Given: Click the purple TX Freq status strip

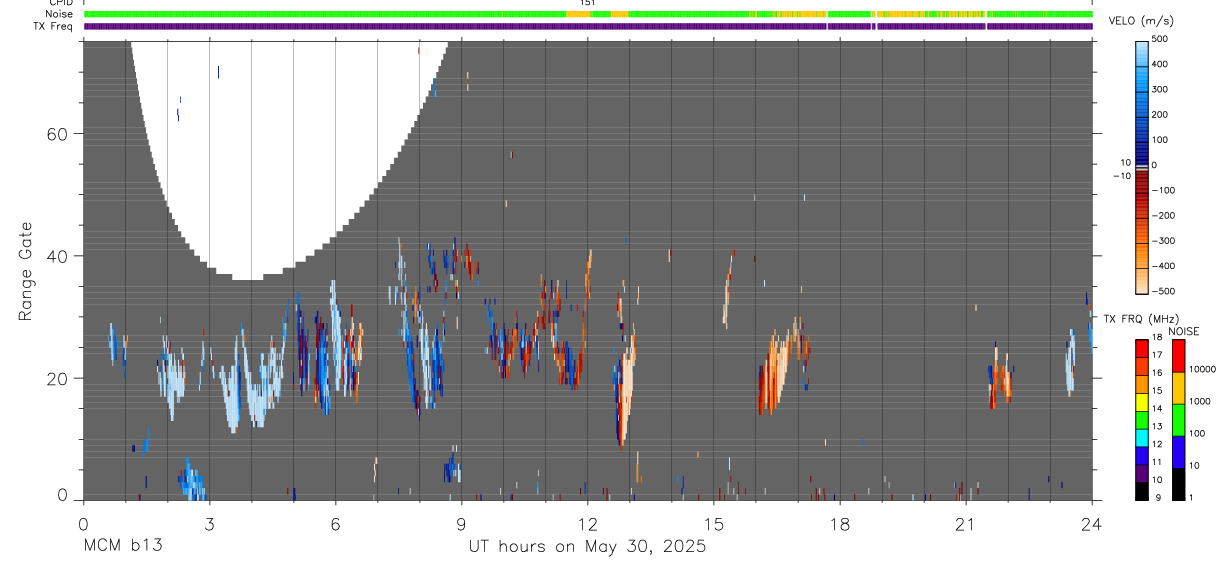Looking at the screenshot, I should point(588,26).
